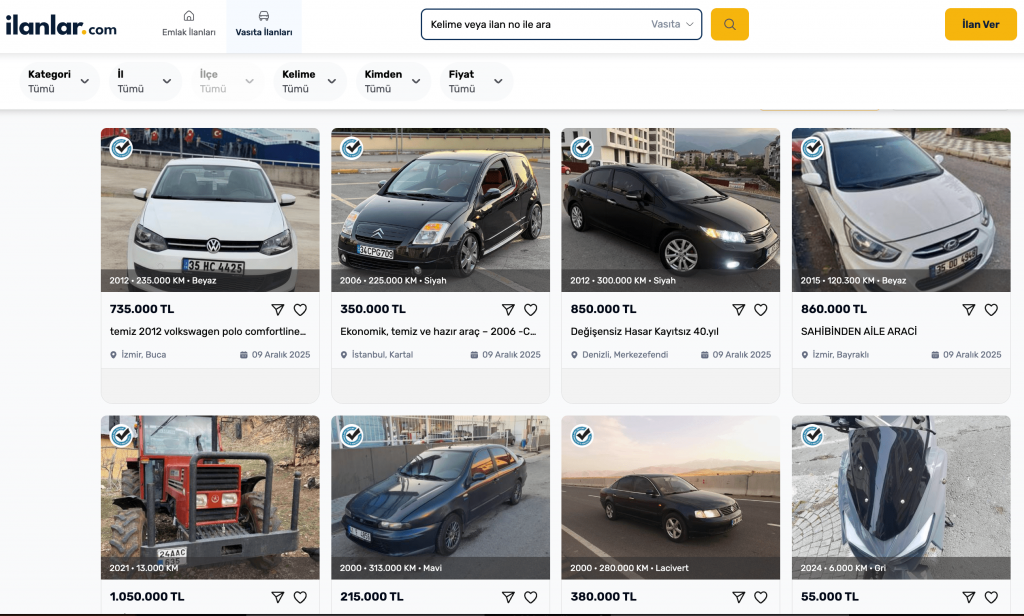Favorite the 850.000 TL Denizli listing

[760, 310]
